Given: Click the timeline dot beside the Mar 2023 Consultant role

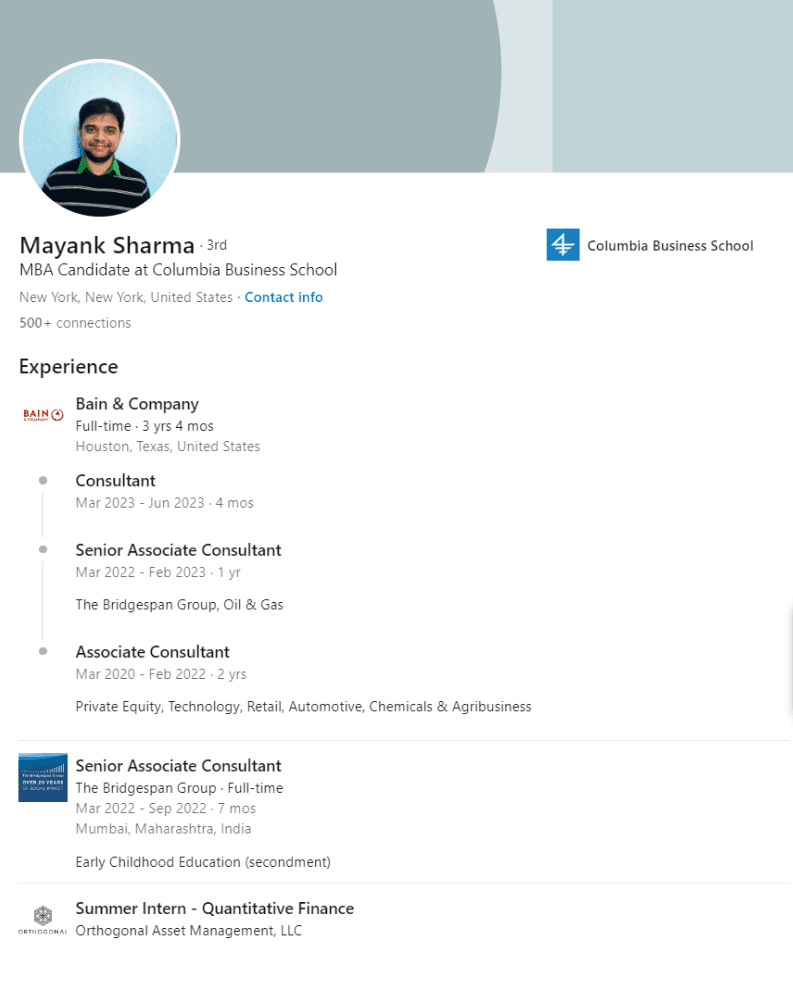Looking at the screenshot, I should tap(43, 480).
